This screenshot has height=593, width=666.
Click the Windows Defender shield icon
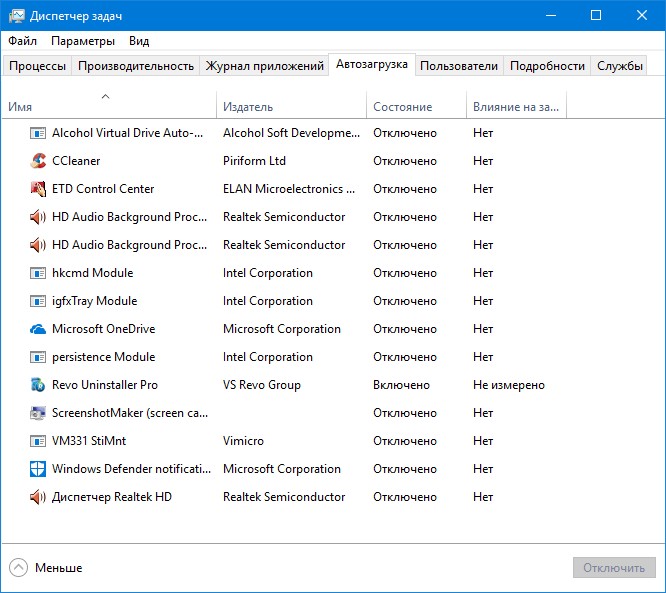coord(38,469)
